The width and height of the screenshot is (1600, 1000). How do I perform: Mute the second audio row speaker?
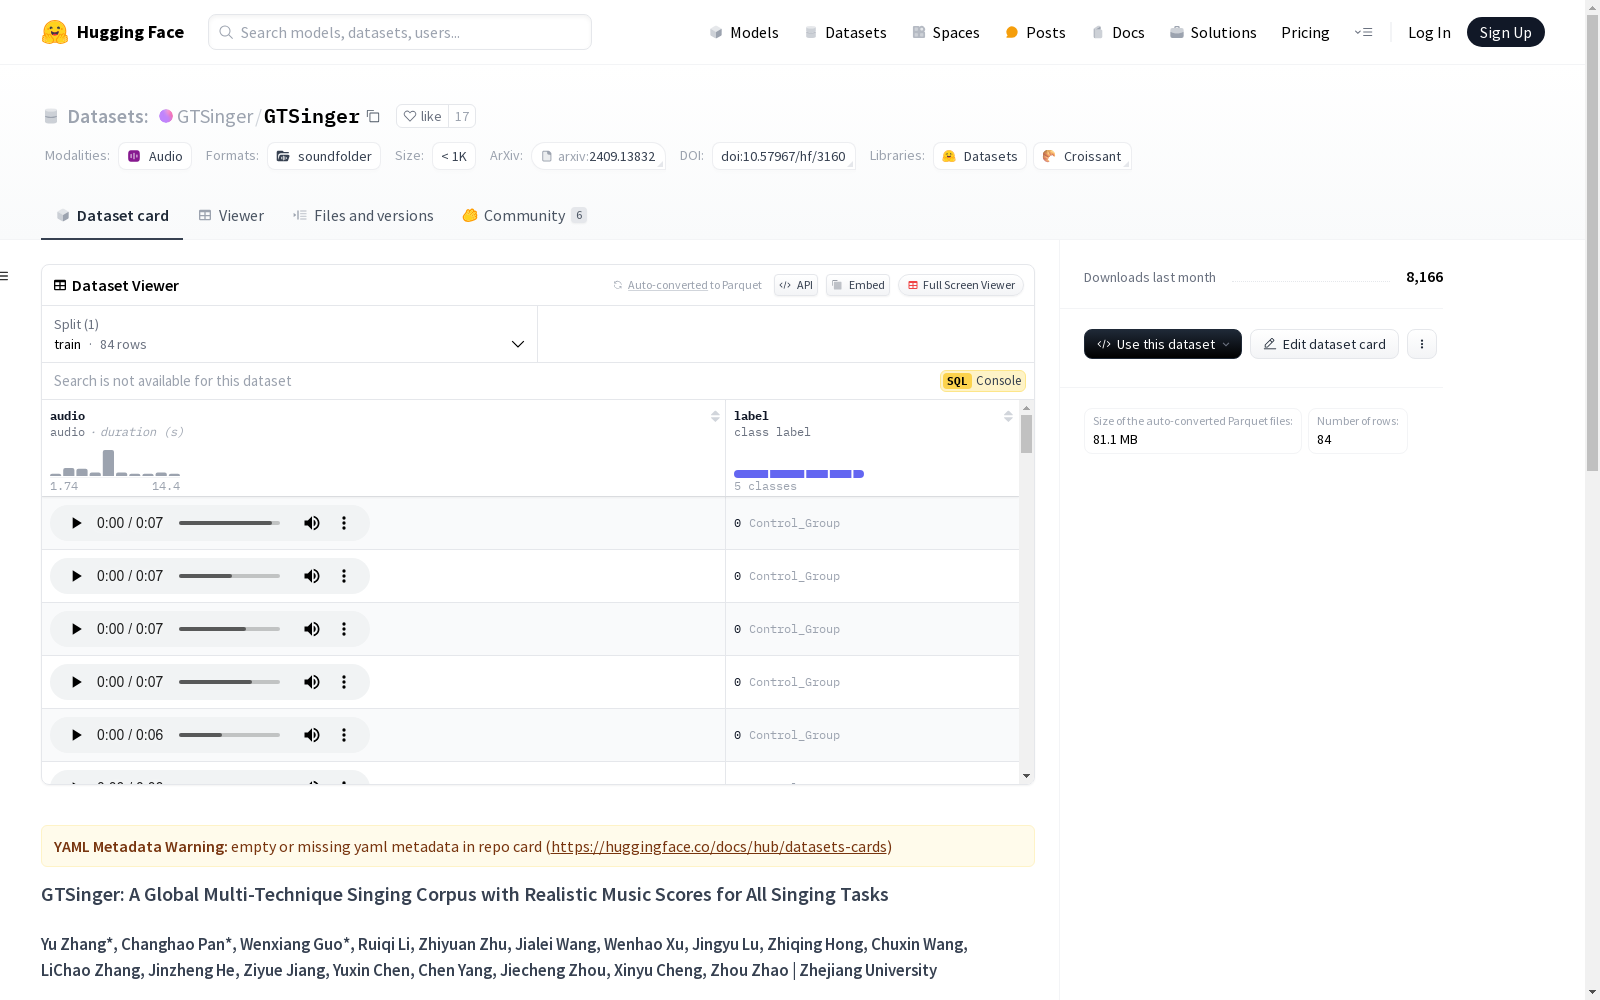click(312, 576)
